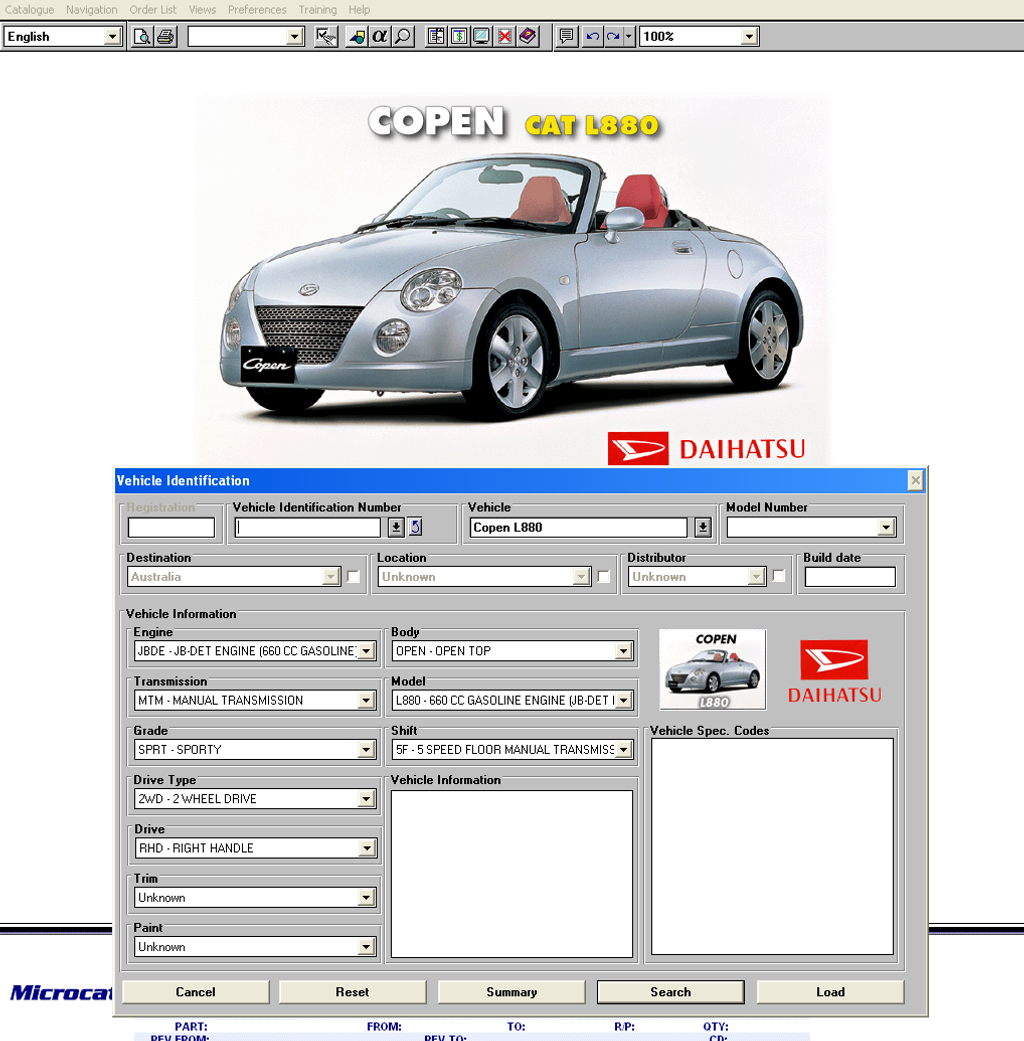
Task: Open the Catalogue menu
Action: pos(29,9)
